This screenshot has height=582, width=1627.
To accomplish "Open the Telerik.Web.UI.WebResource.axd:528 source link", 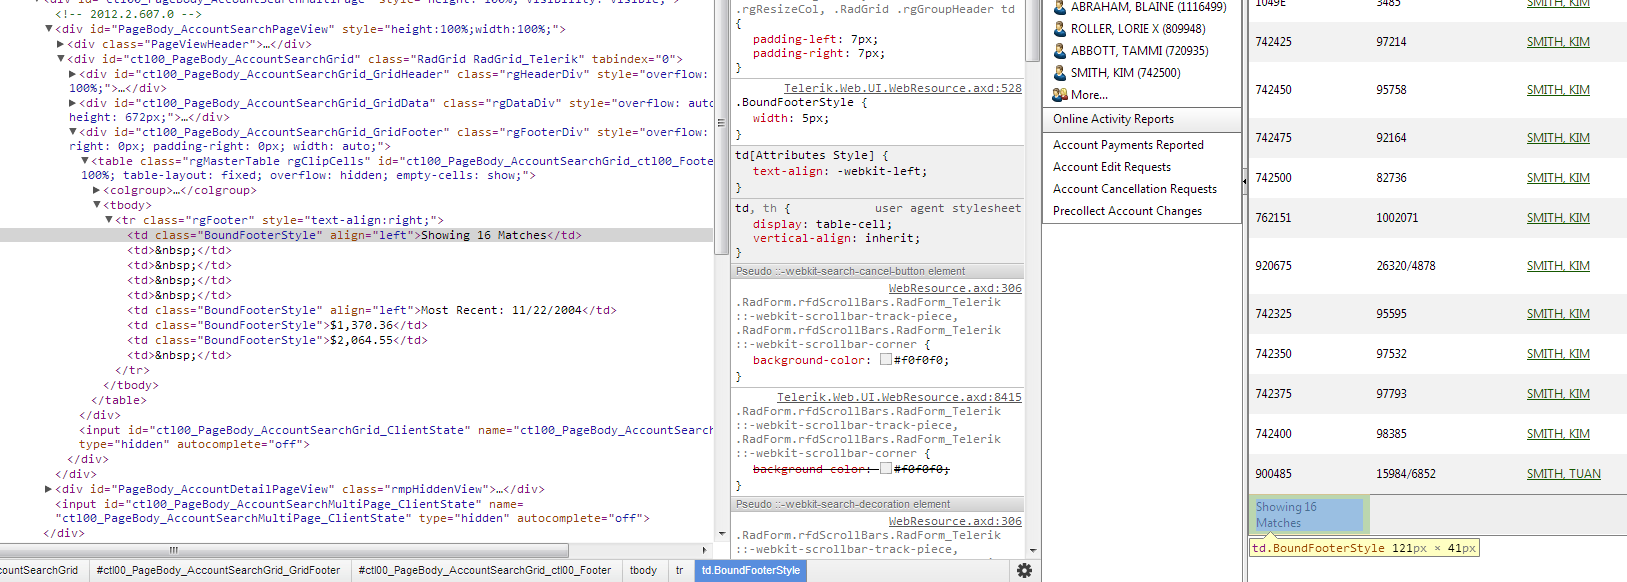I will click(903, 88).
